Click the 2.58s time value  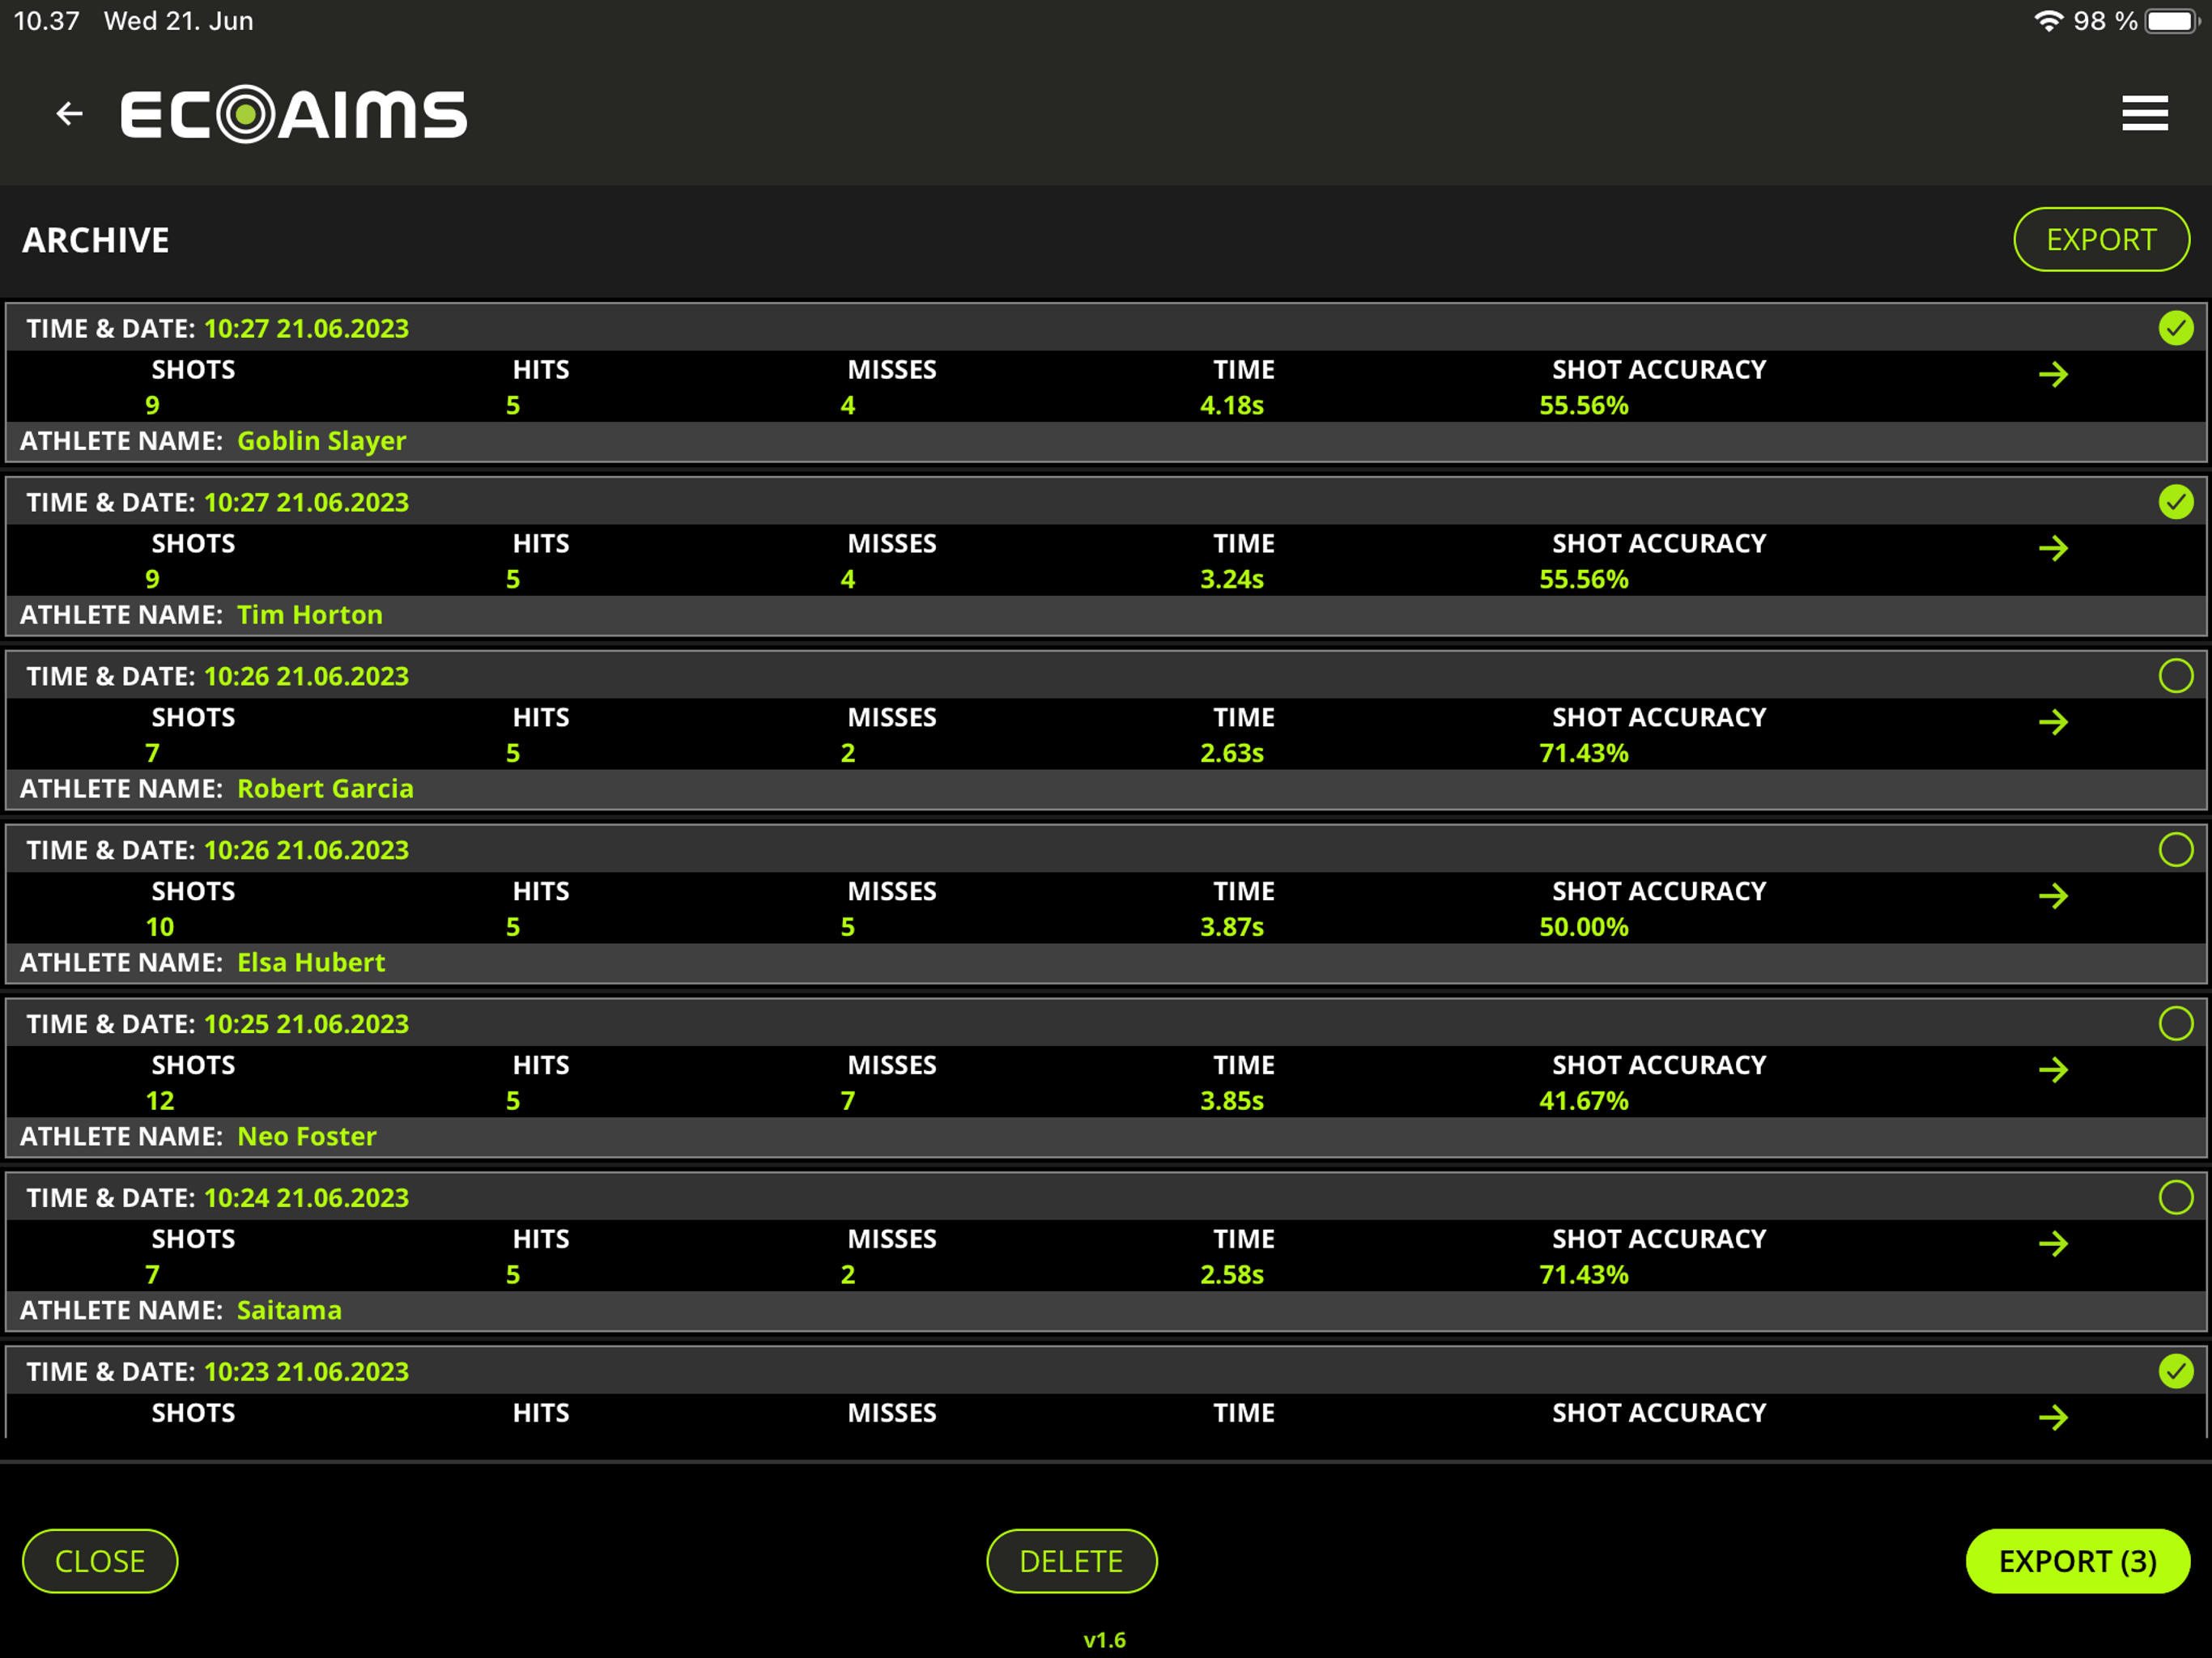tap(1231, 1276)
